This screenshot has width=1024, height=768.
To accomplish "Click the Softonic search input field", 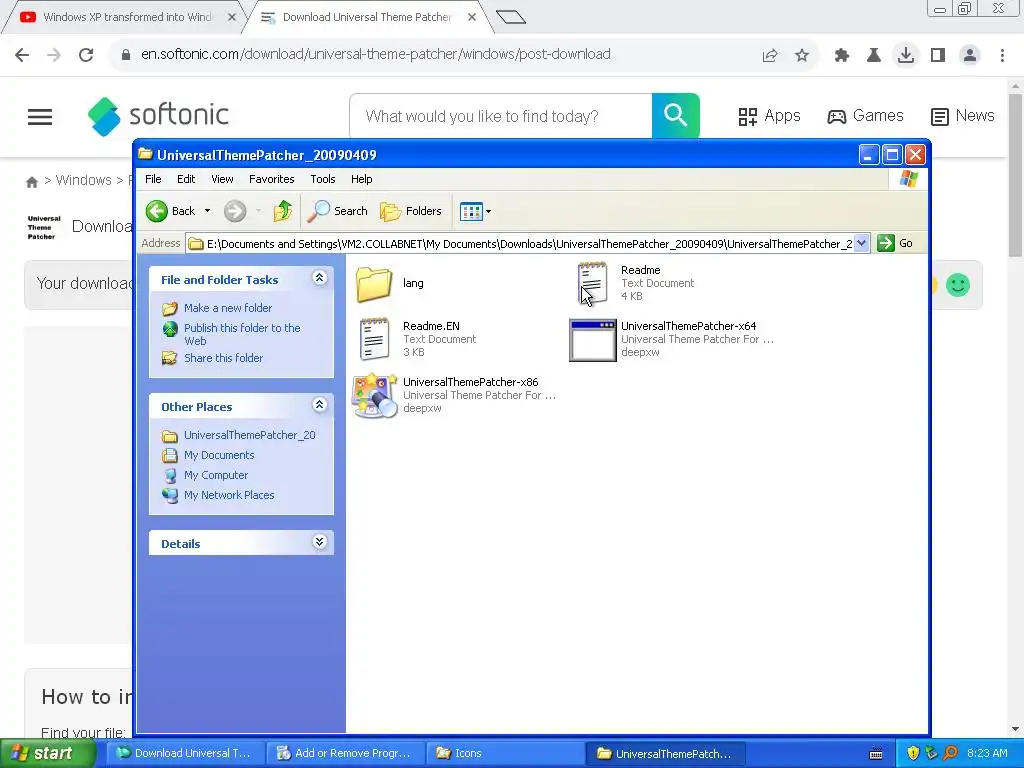I will click(501, 116).
